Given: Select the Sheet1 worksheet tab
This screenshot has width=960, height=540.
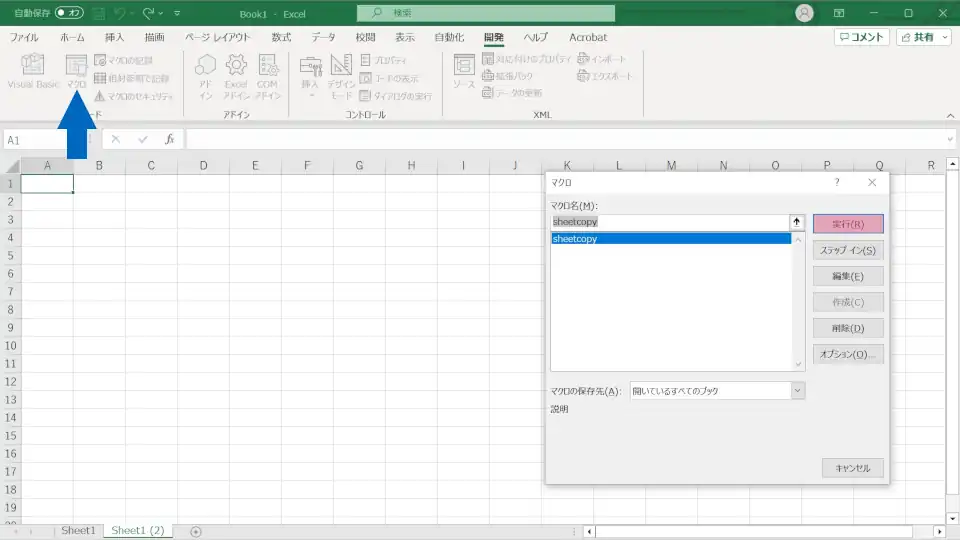Looking at the screenshot, I should 78,531.
